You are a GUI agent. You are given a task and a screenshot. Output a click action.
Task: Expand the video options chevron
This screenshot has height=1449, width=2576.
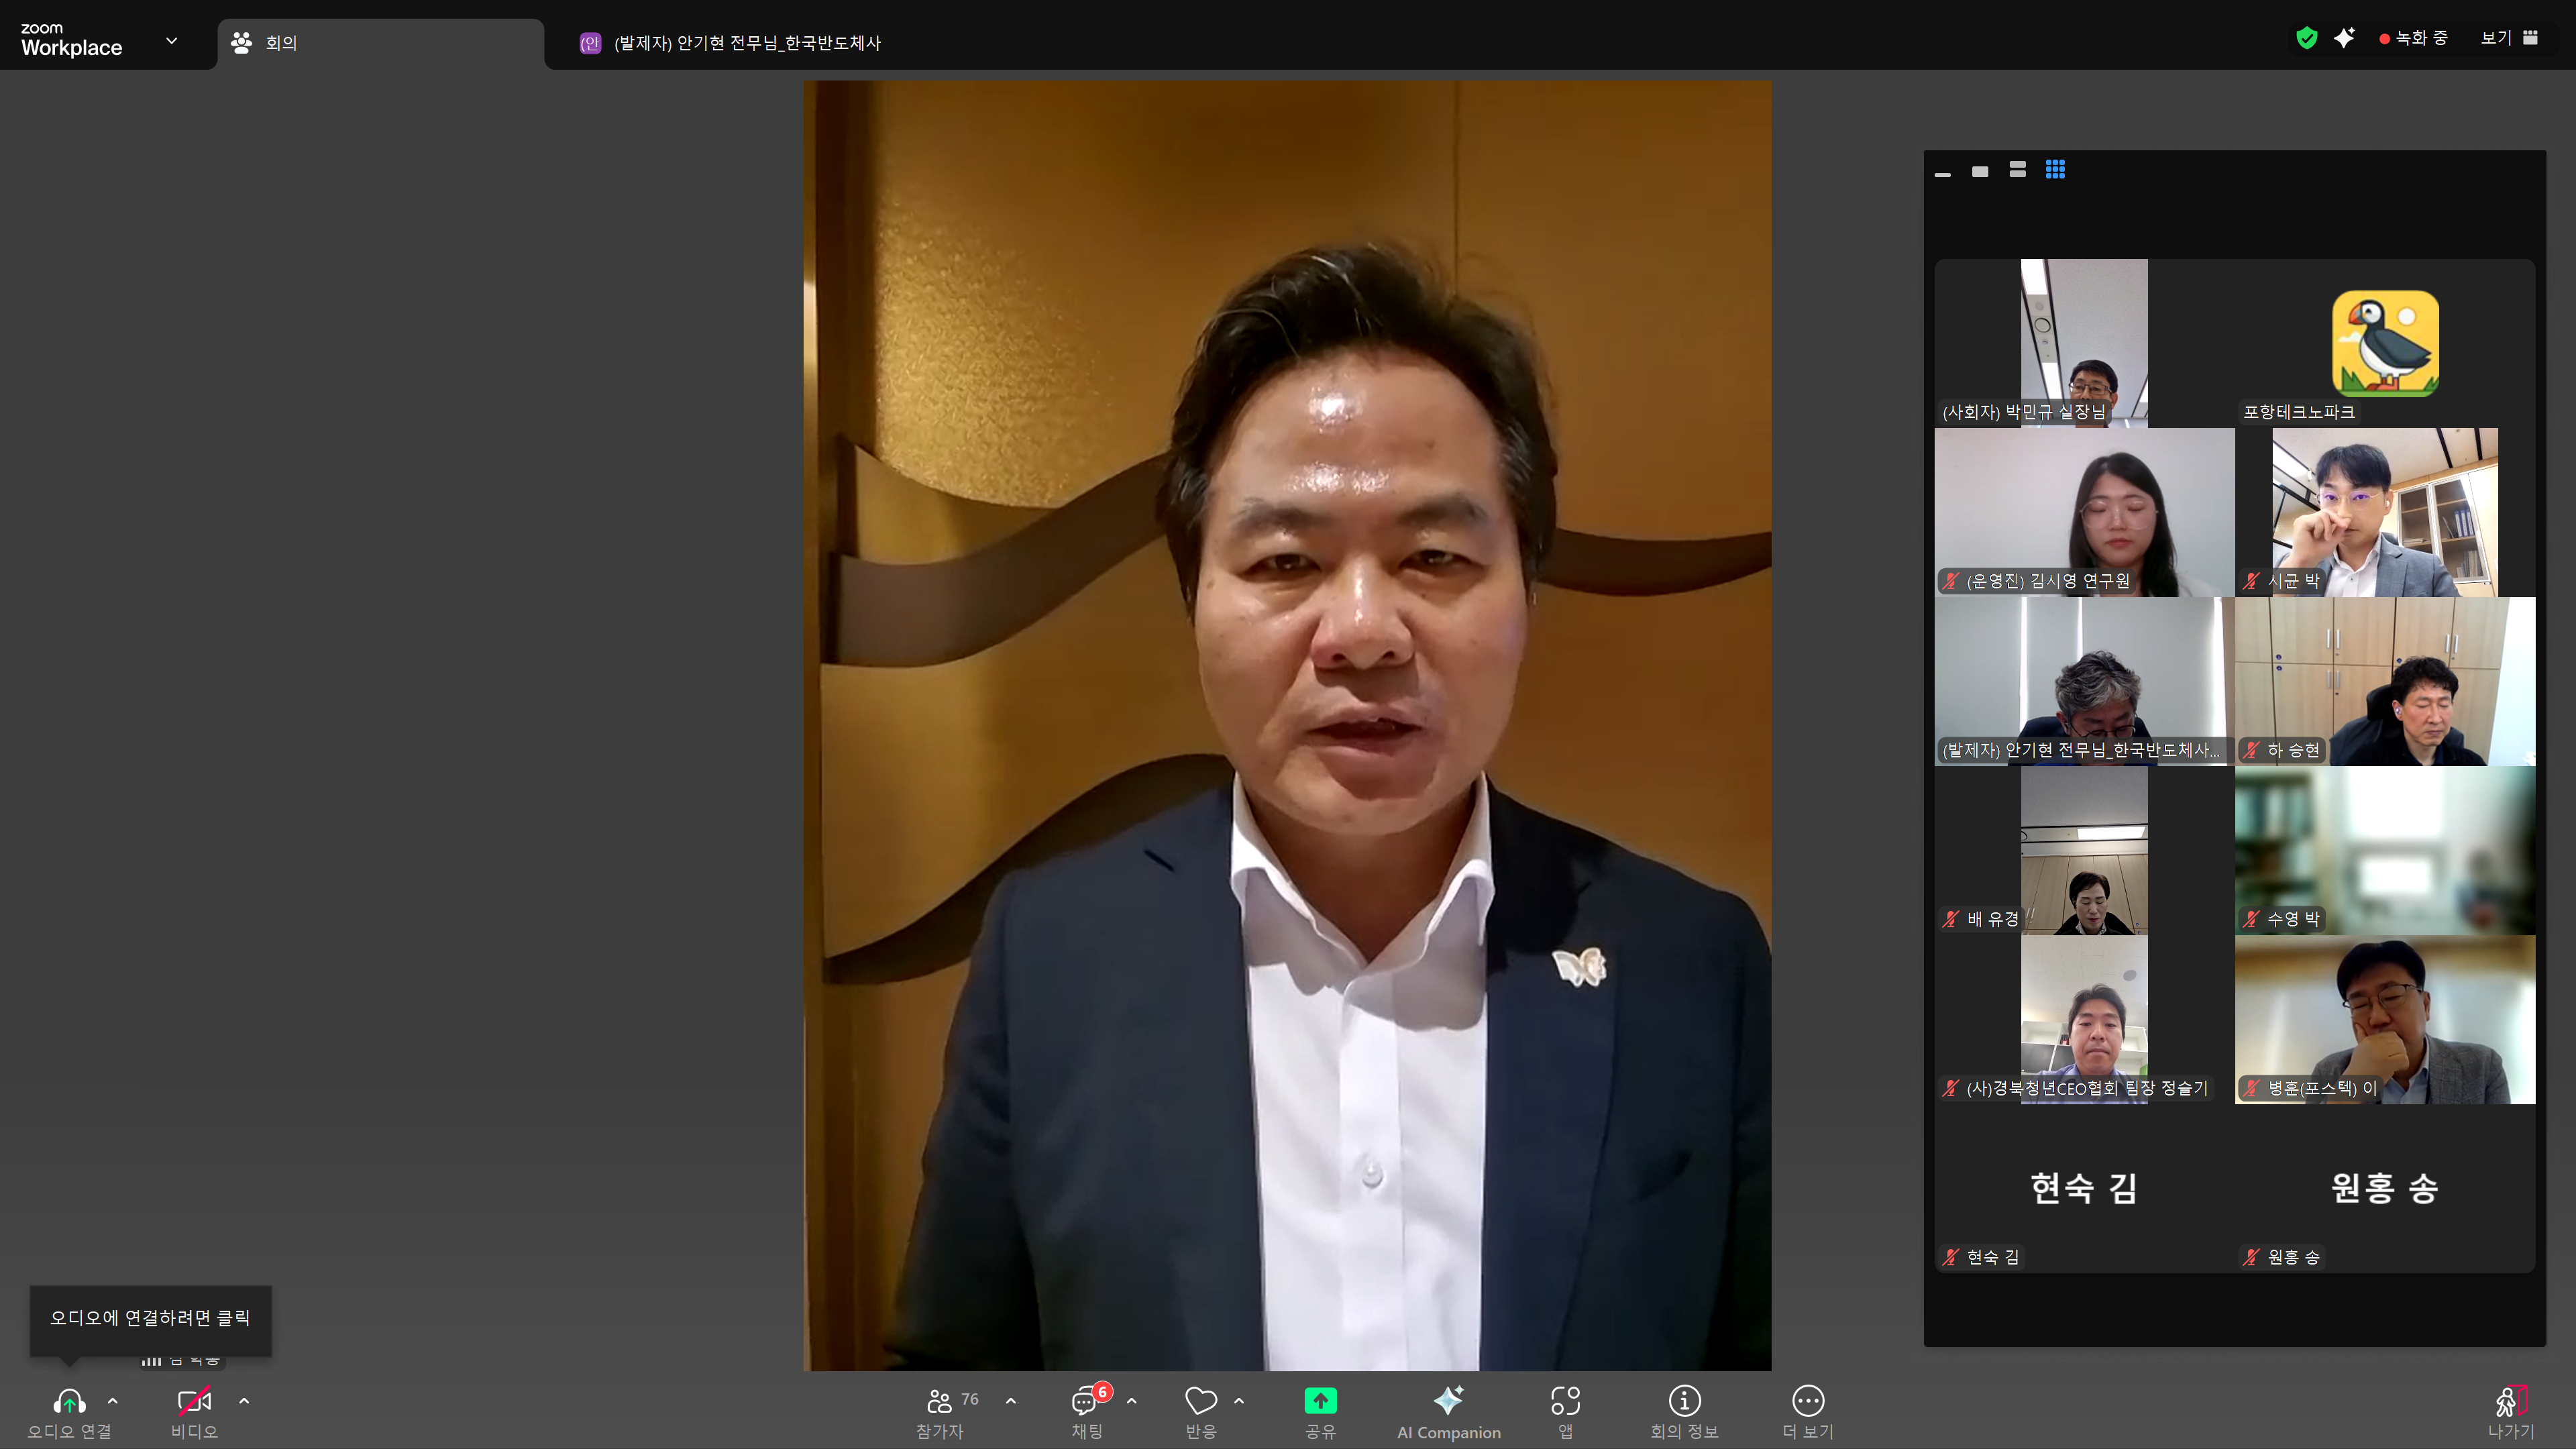[244, 1401]
